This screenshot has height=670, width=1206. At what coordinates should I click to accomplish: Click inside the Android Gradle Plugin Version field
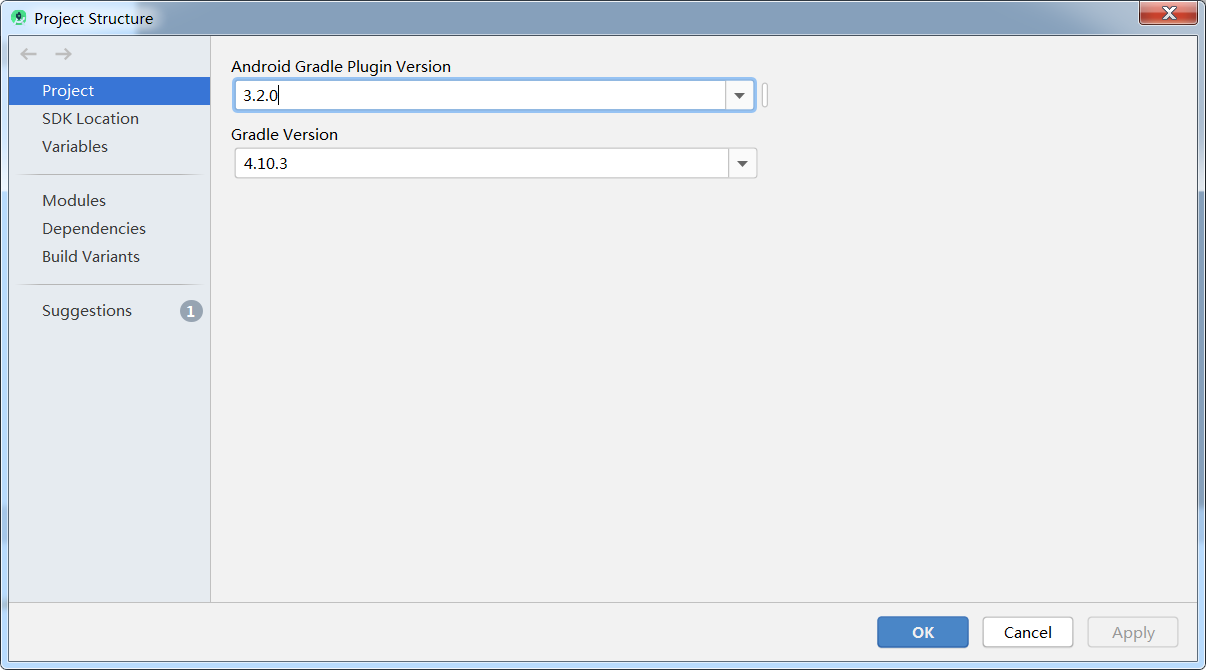tap(450, 95)
